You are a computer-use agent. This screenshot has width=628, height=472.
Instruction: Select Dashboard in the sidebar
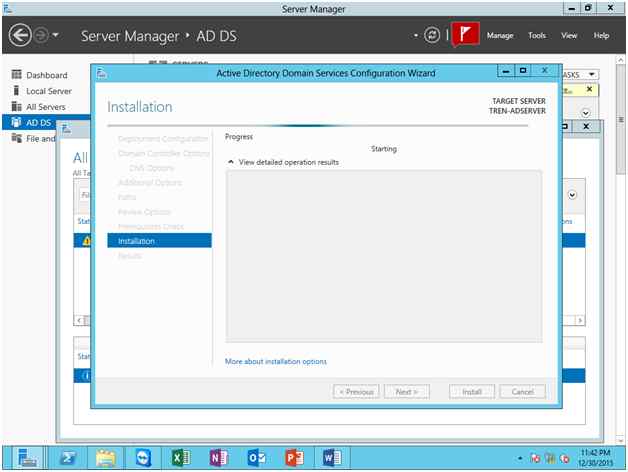(47, 75)
